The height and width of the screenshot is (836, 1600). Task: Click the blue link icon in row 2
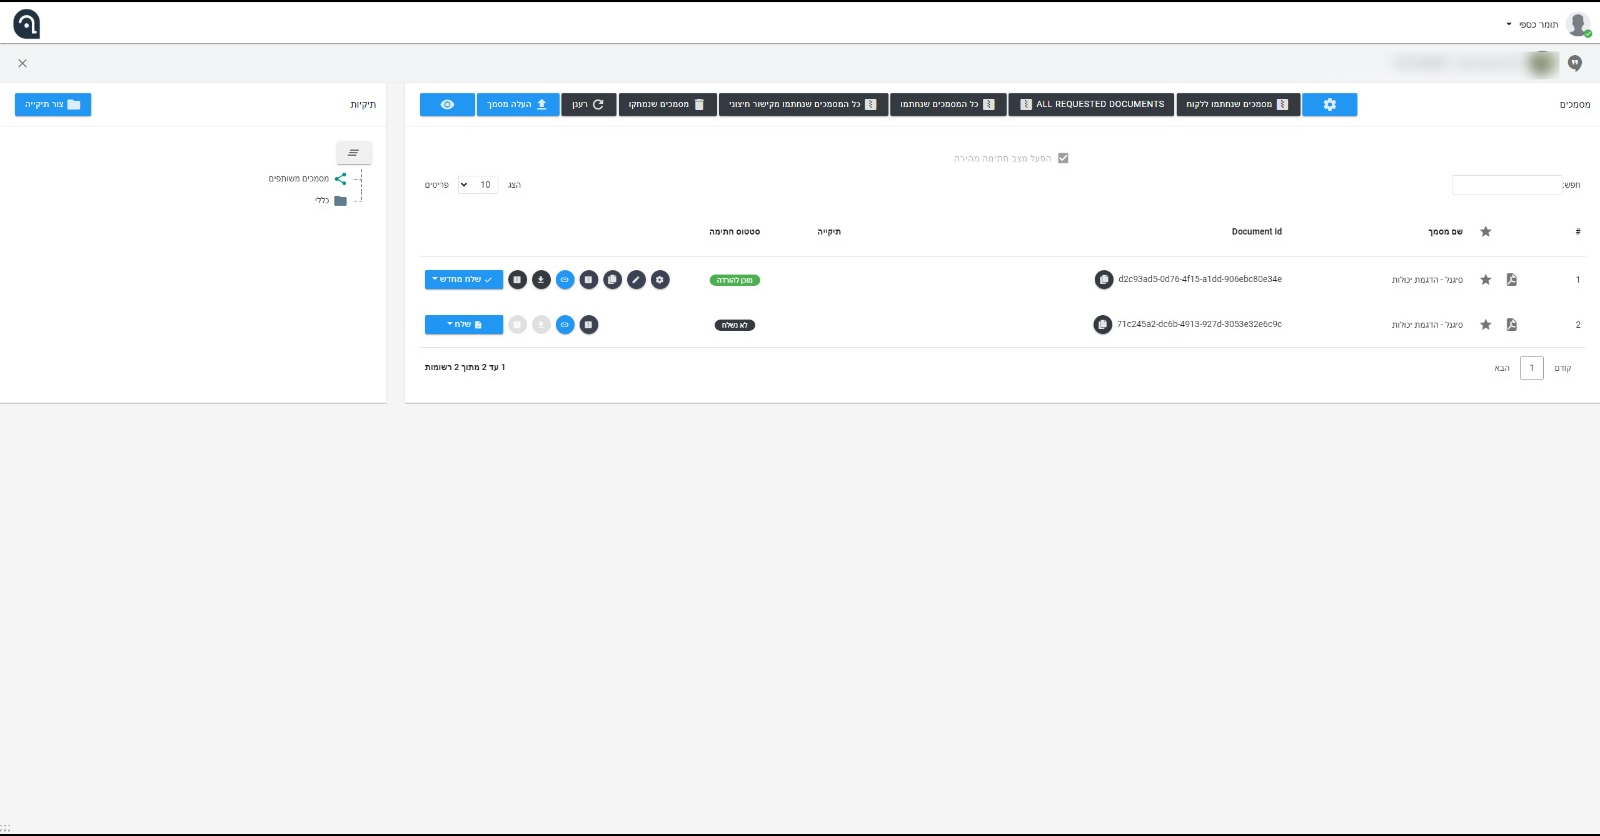click(x=565, y=325)
